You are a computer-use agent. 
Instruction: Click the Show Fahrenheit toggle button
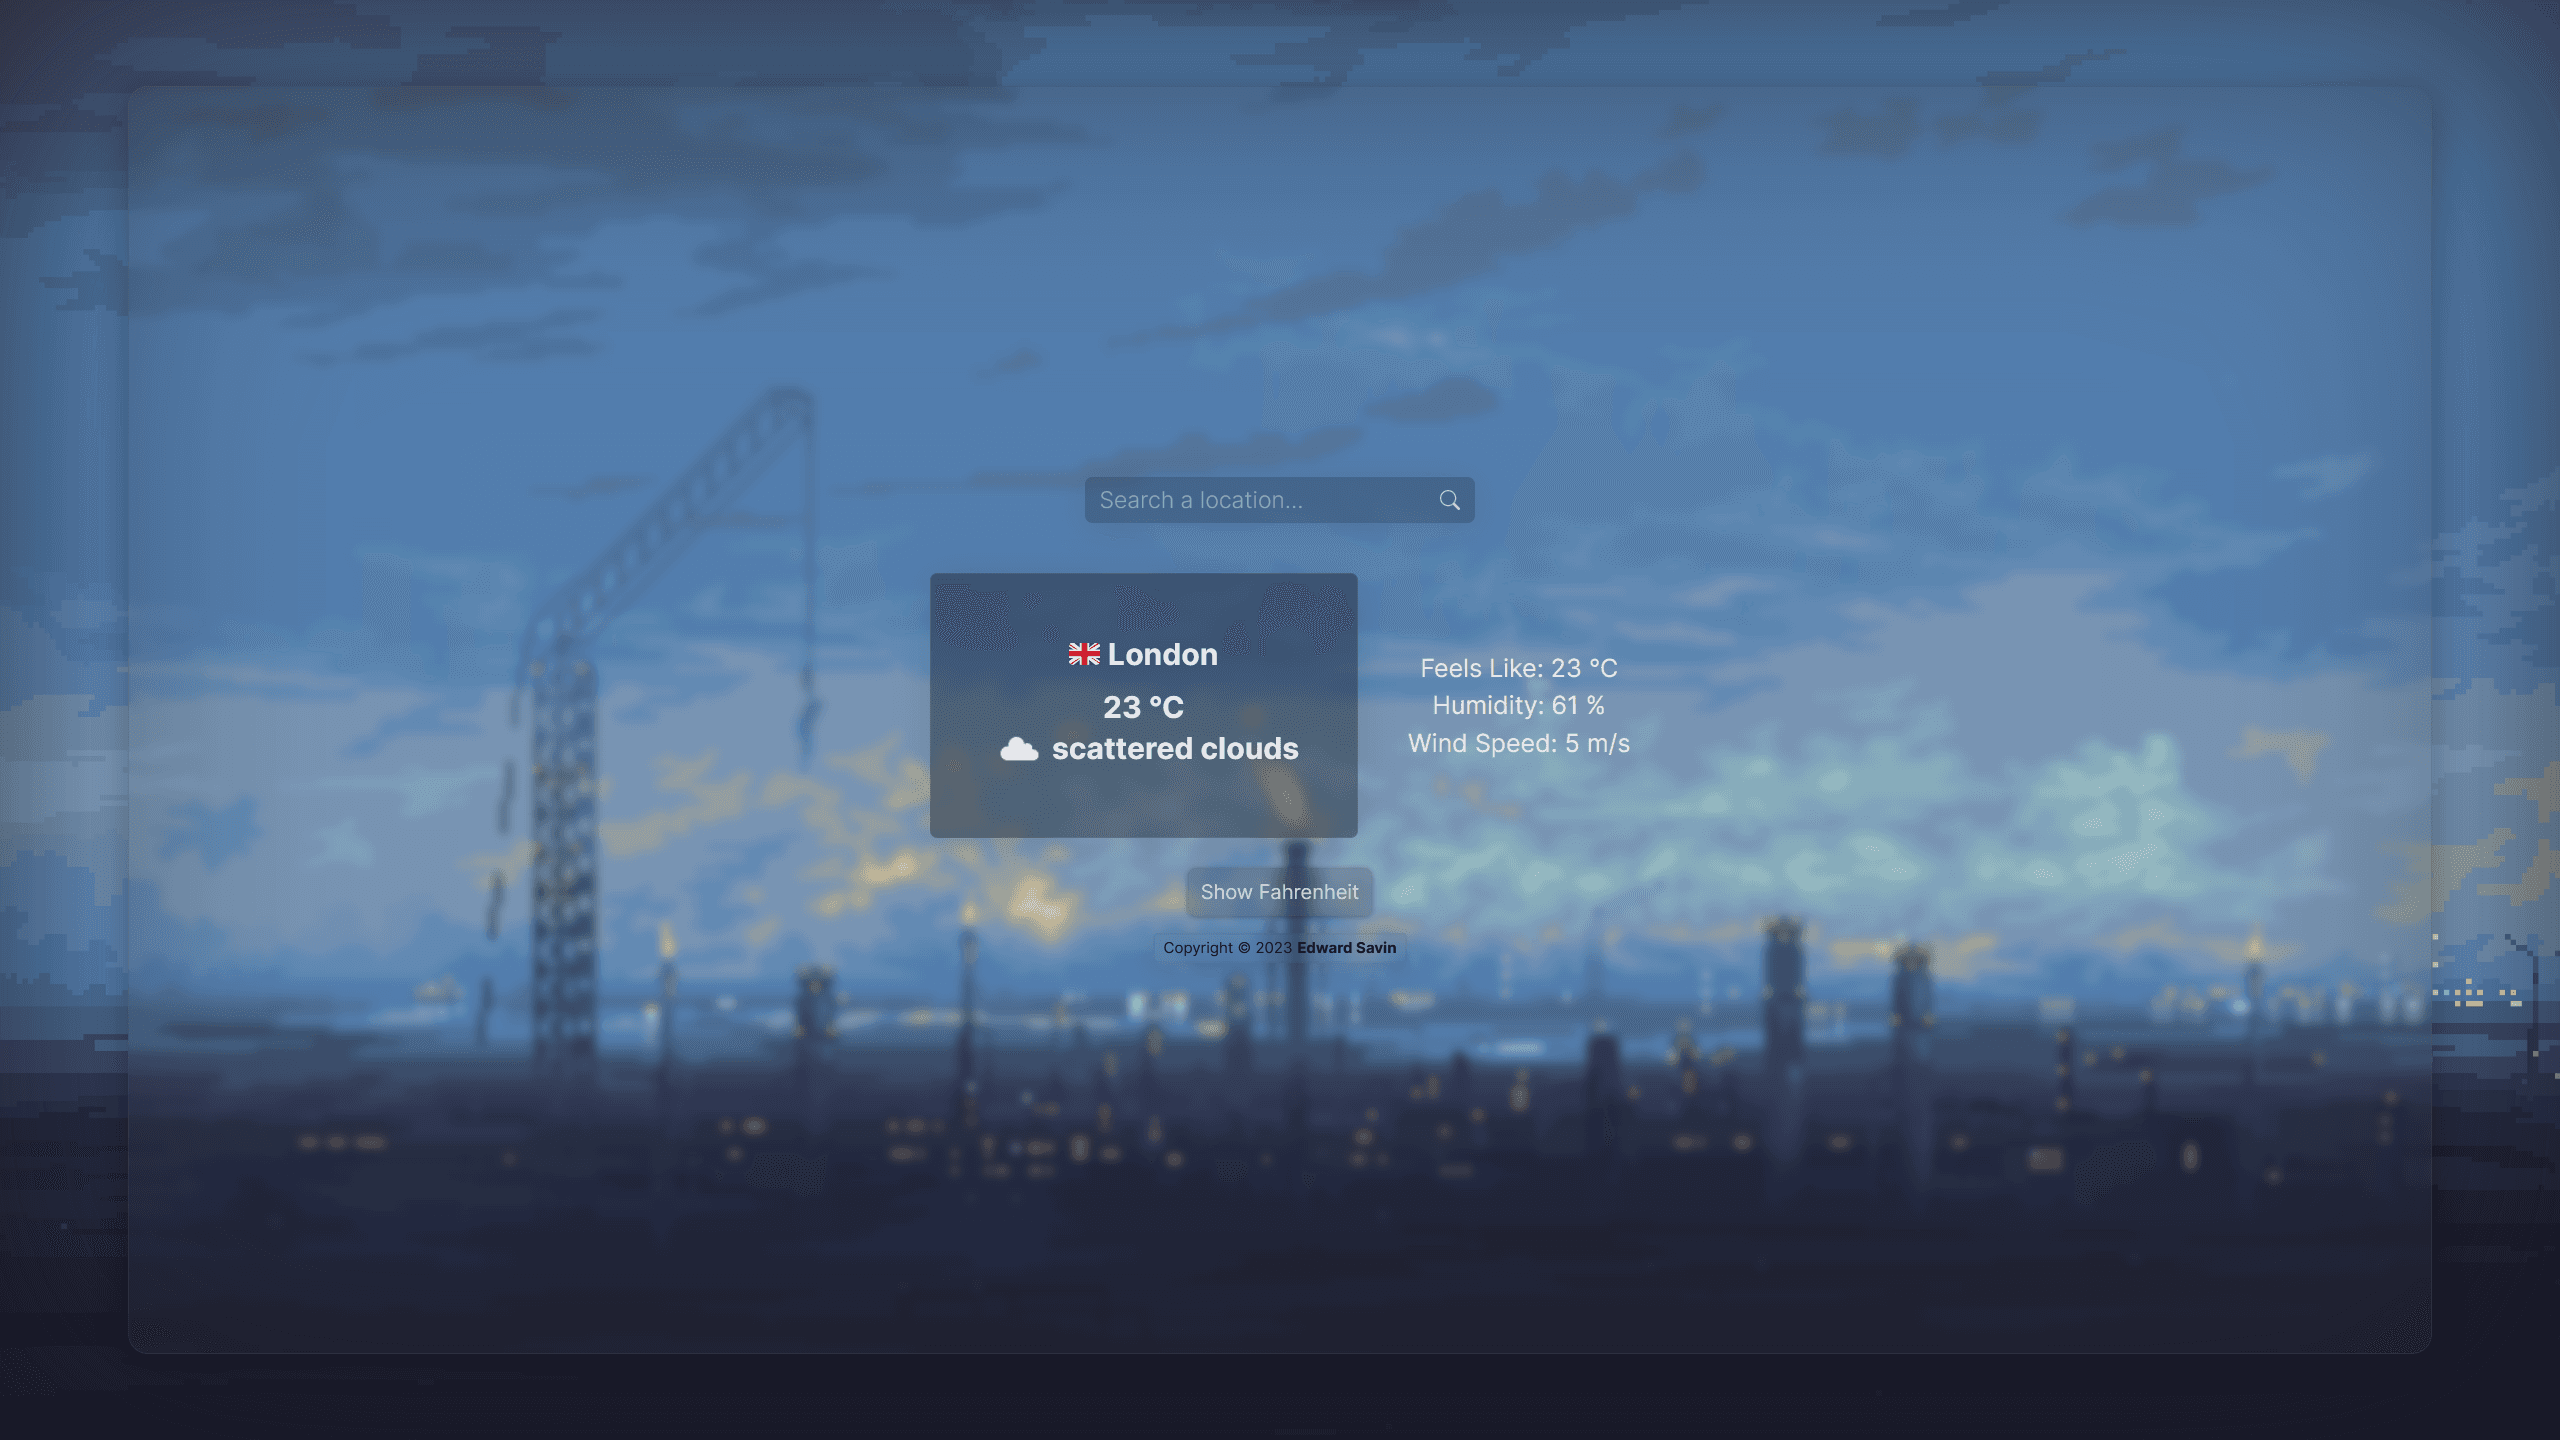tap(1280, 891)
